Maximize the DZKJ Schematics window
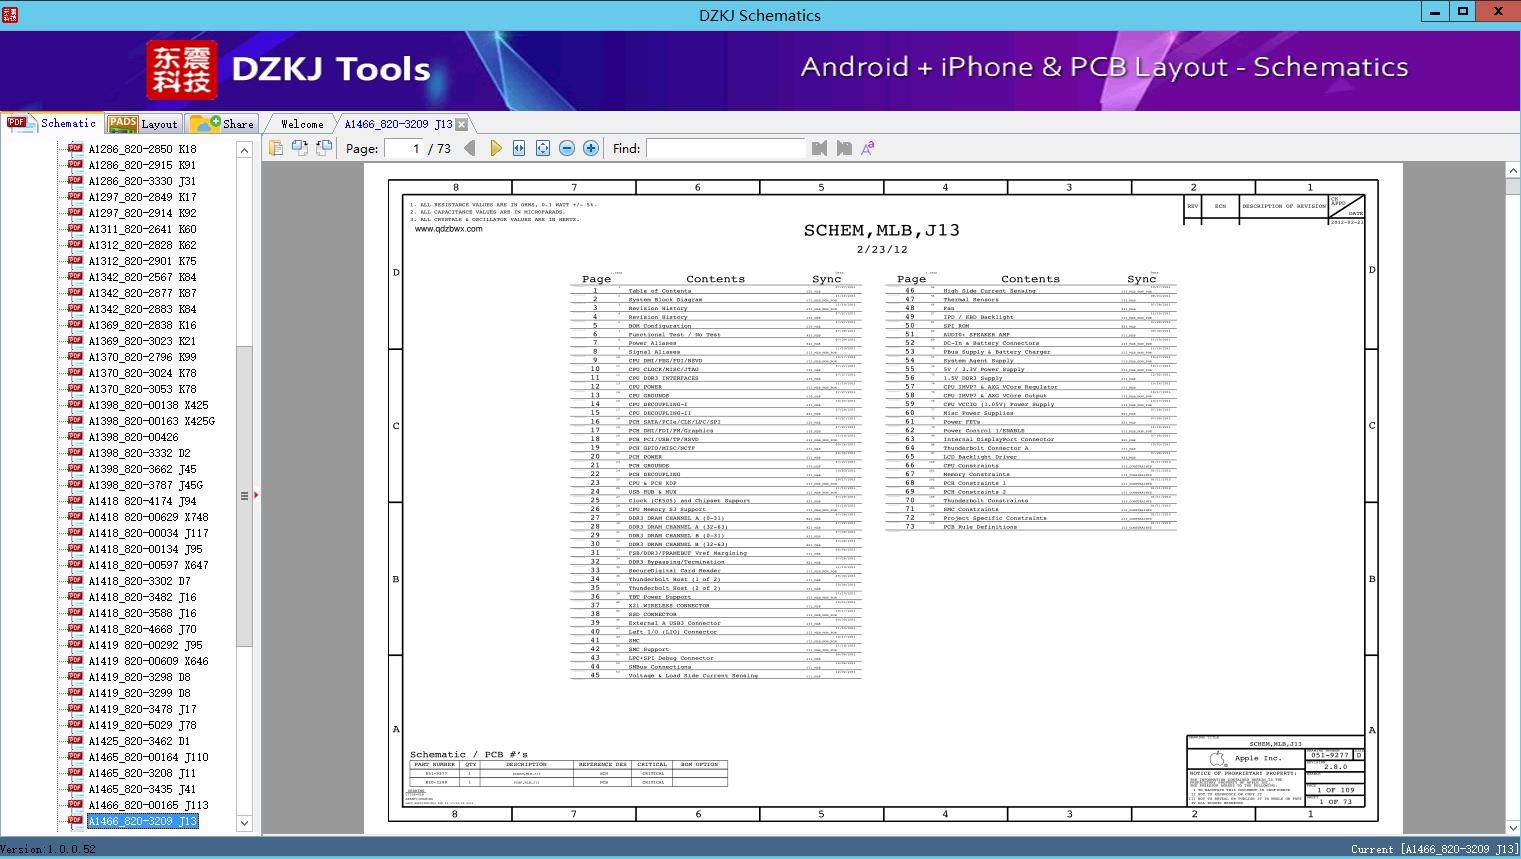The height and width of the screenshot is (859, 1521). tap(1463, 11)
